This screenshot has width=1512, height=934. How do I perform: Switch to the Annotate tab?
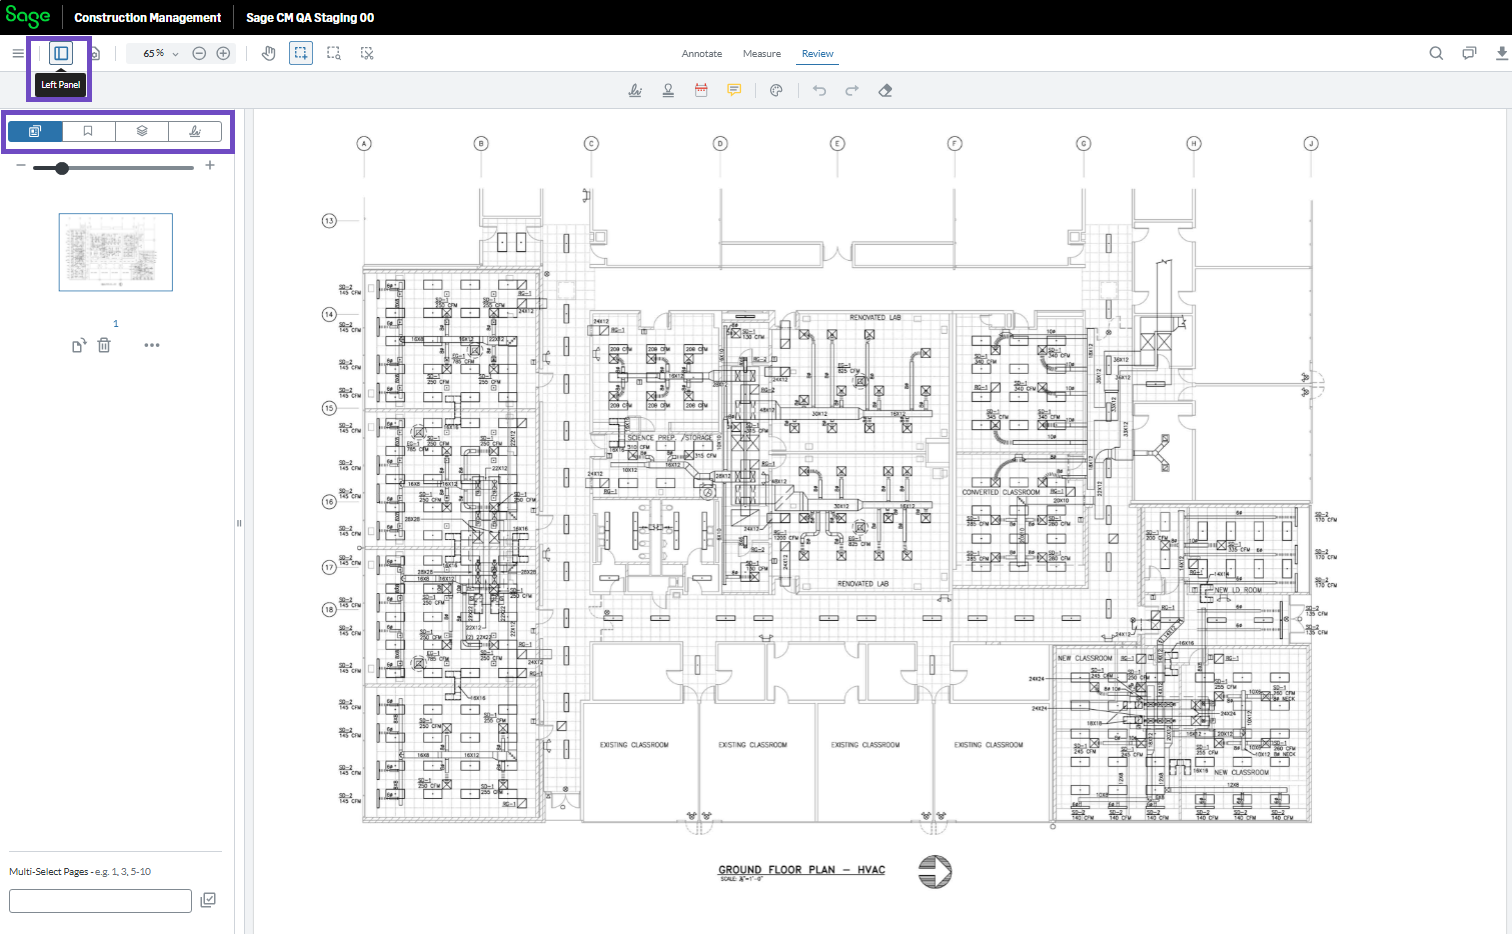pos(701,54)
